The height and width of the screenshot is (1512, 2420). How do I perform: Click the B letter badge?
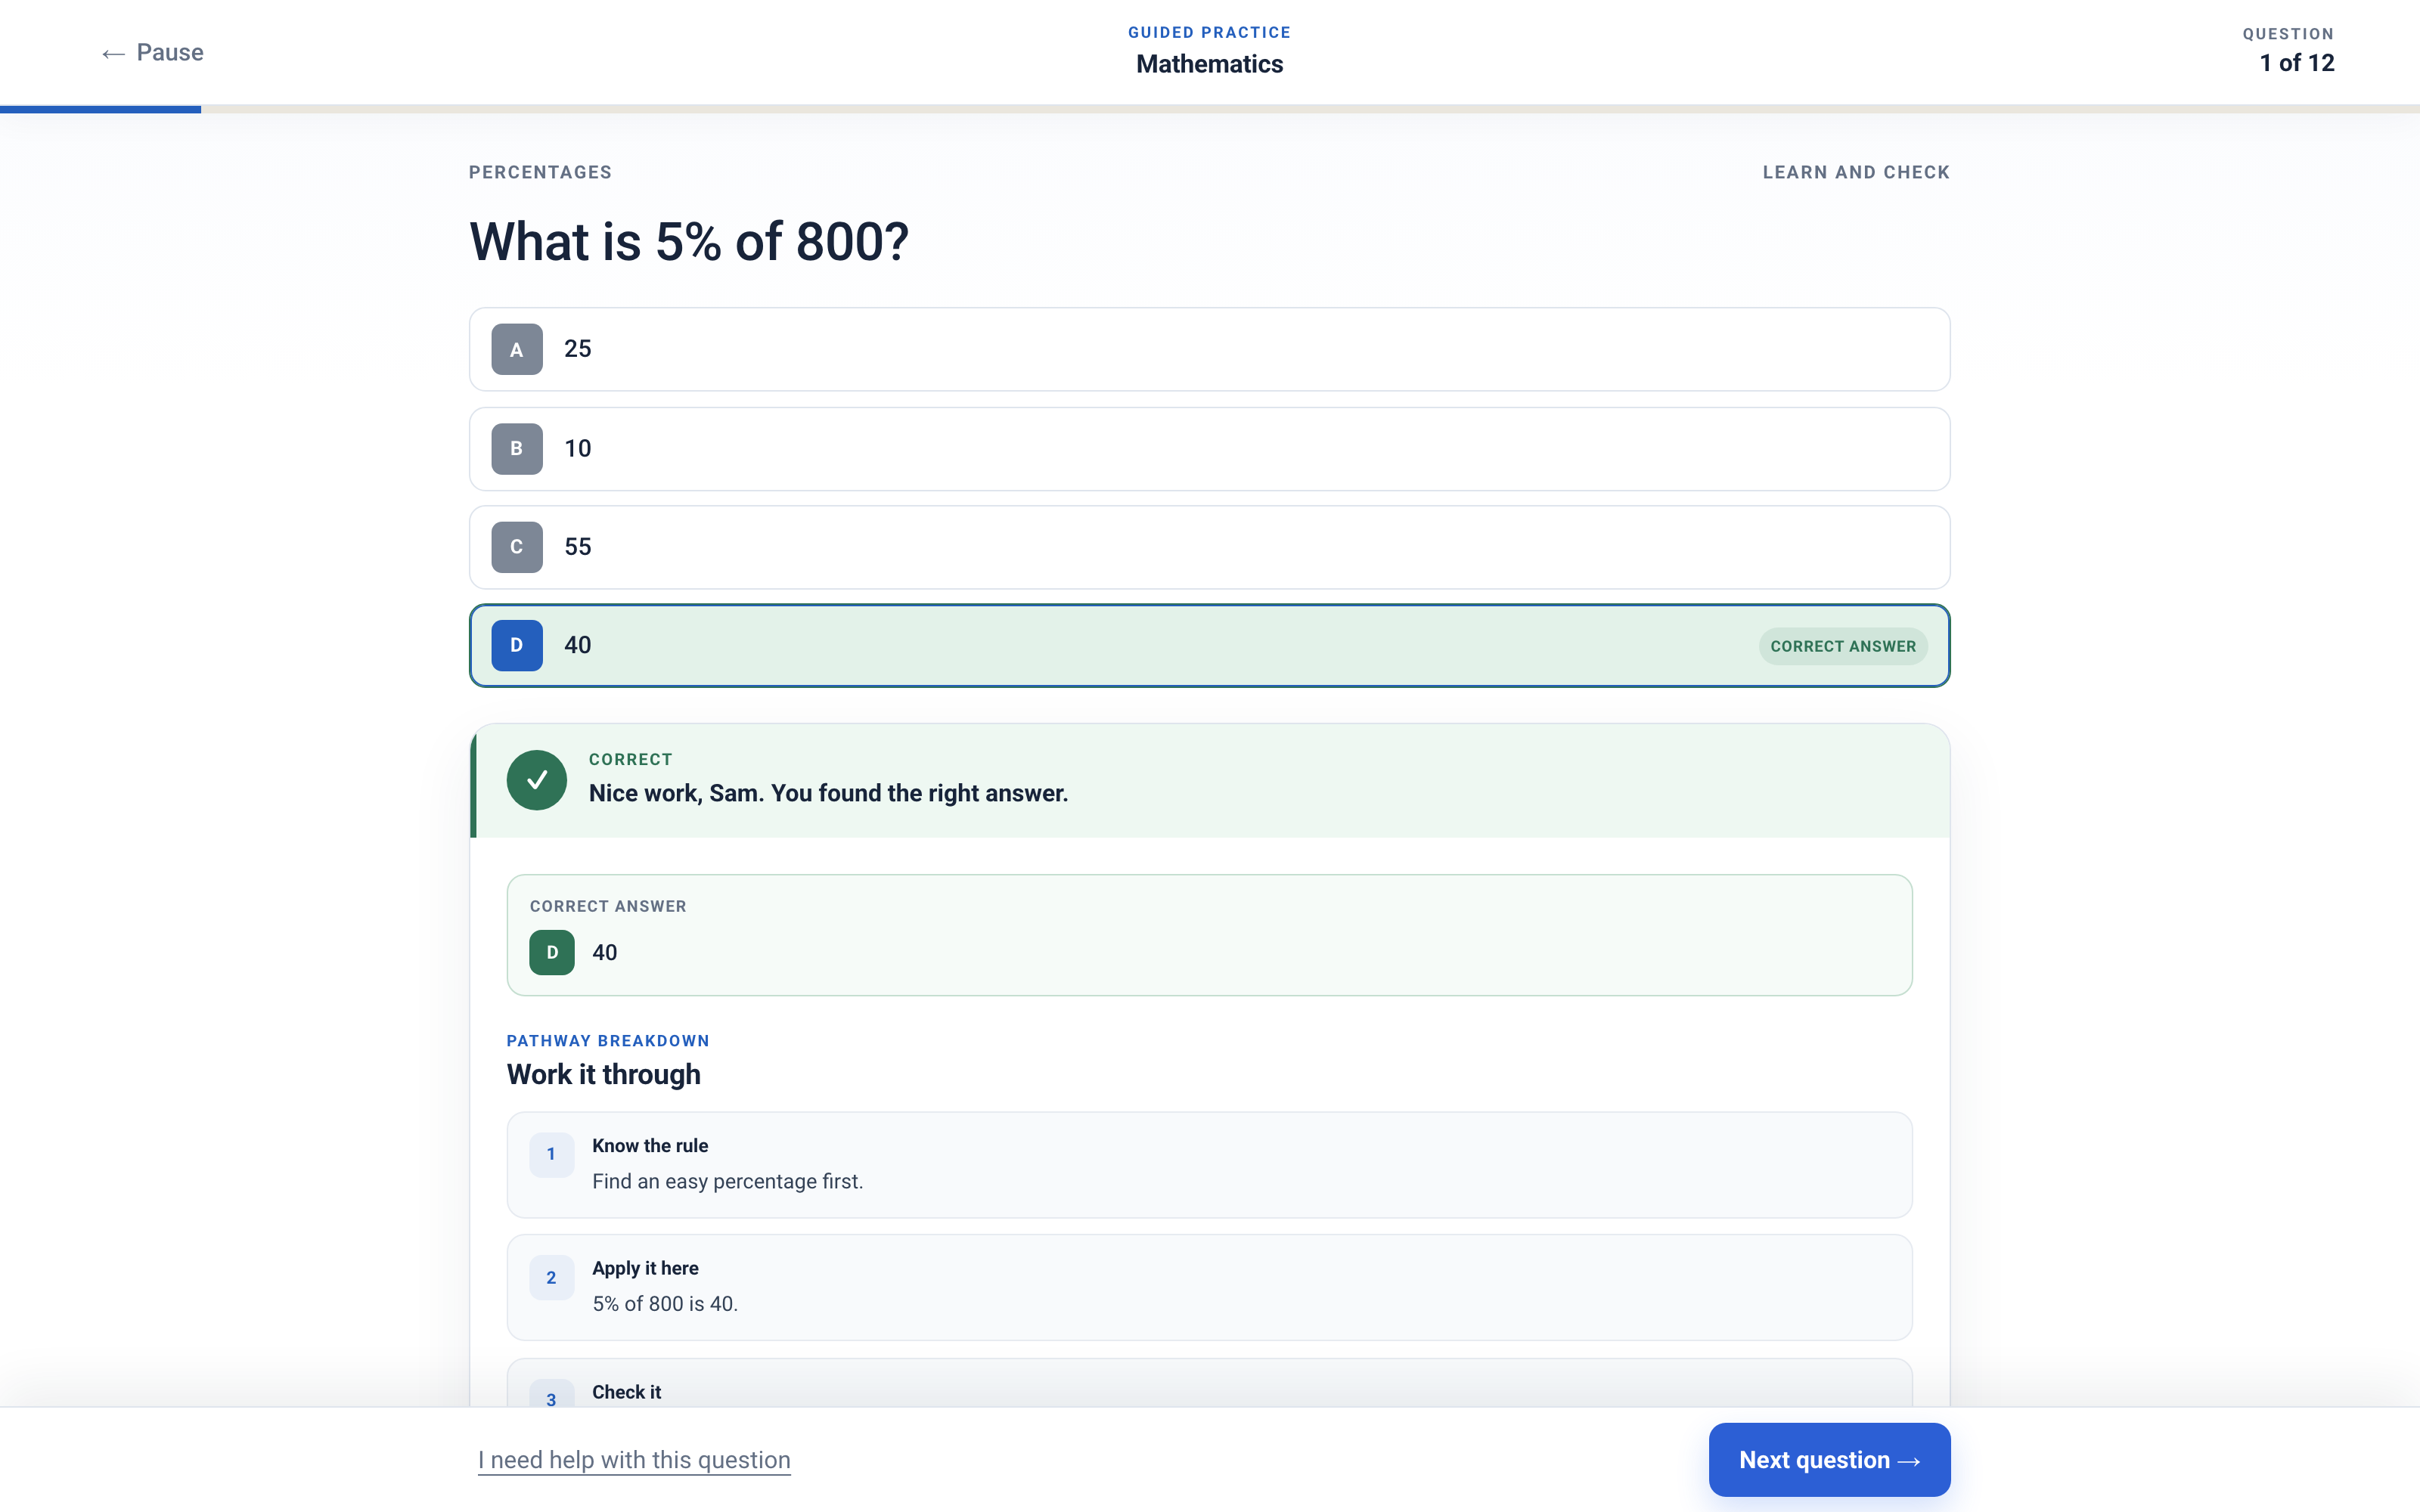517,448
